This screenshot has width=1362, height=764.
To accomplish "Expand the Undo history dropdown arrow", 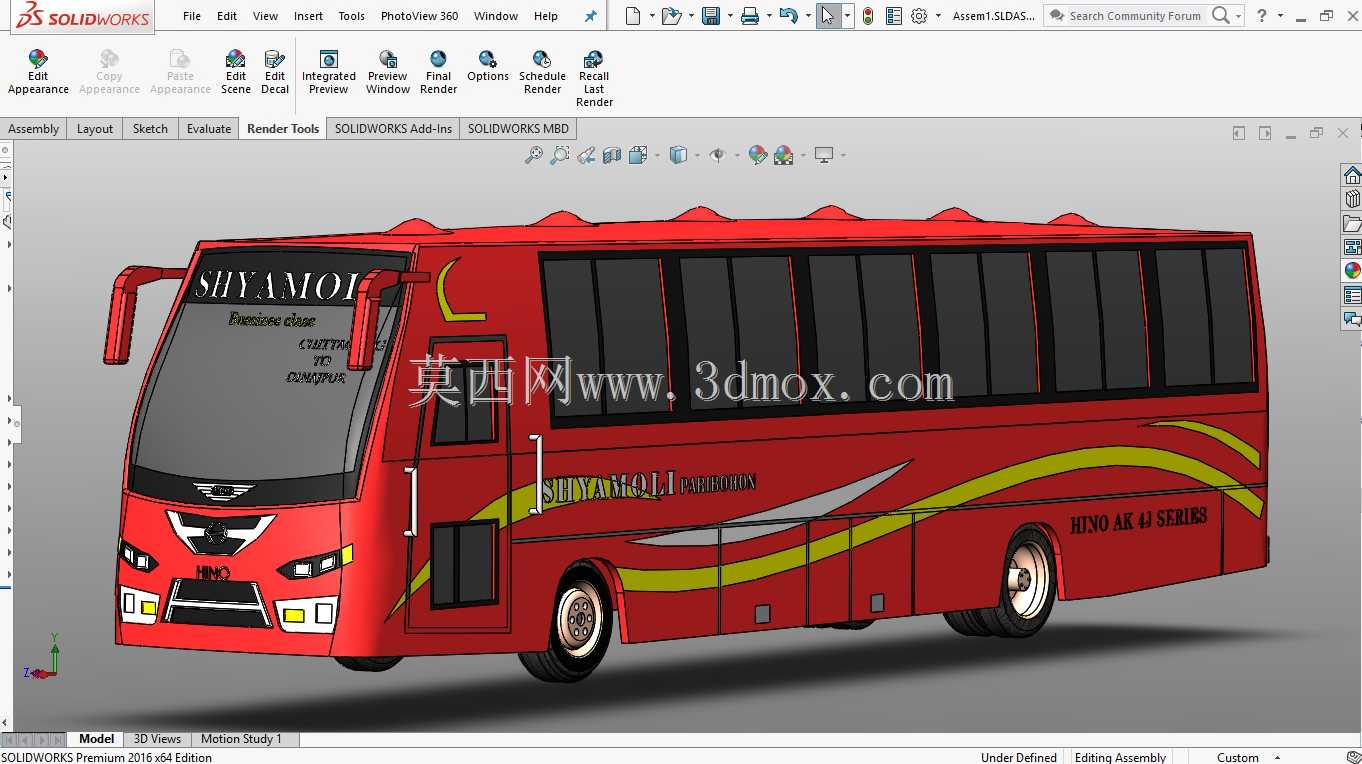I will click(808, 16).
